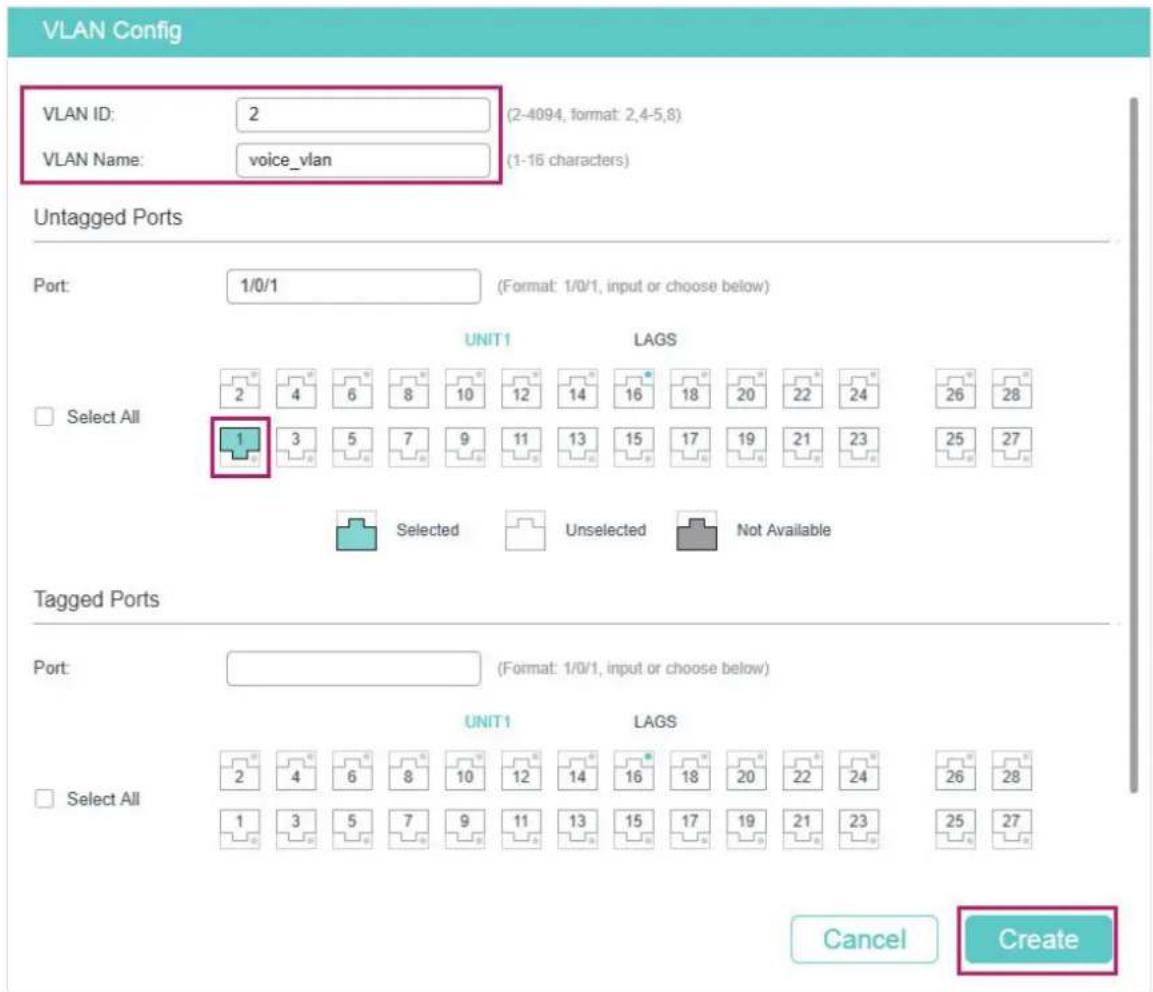The image size is (1153, 992).
Task: Select untagged port 23 icon
Action: [x=859, y=446]
